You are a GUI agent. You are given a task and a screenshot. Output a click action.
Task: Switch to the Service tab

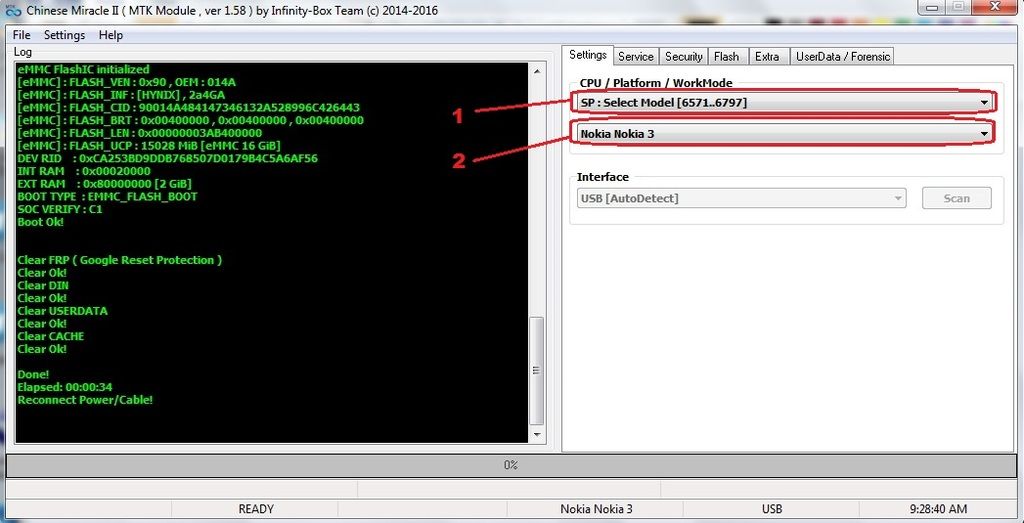[x=635, y=57]
